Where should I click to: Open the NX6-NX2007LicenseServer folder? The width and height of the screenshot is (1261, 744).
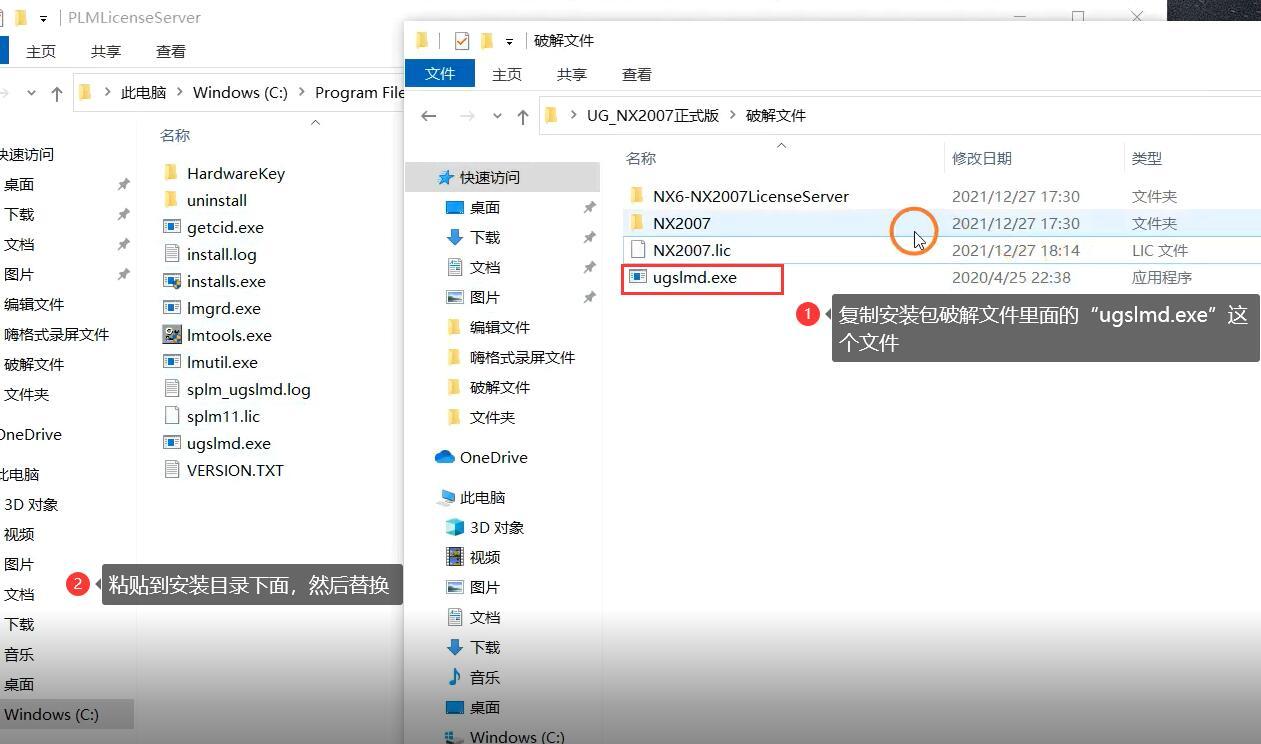pos(750,196)
